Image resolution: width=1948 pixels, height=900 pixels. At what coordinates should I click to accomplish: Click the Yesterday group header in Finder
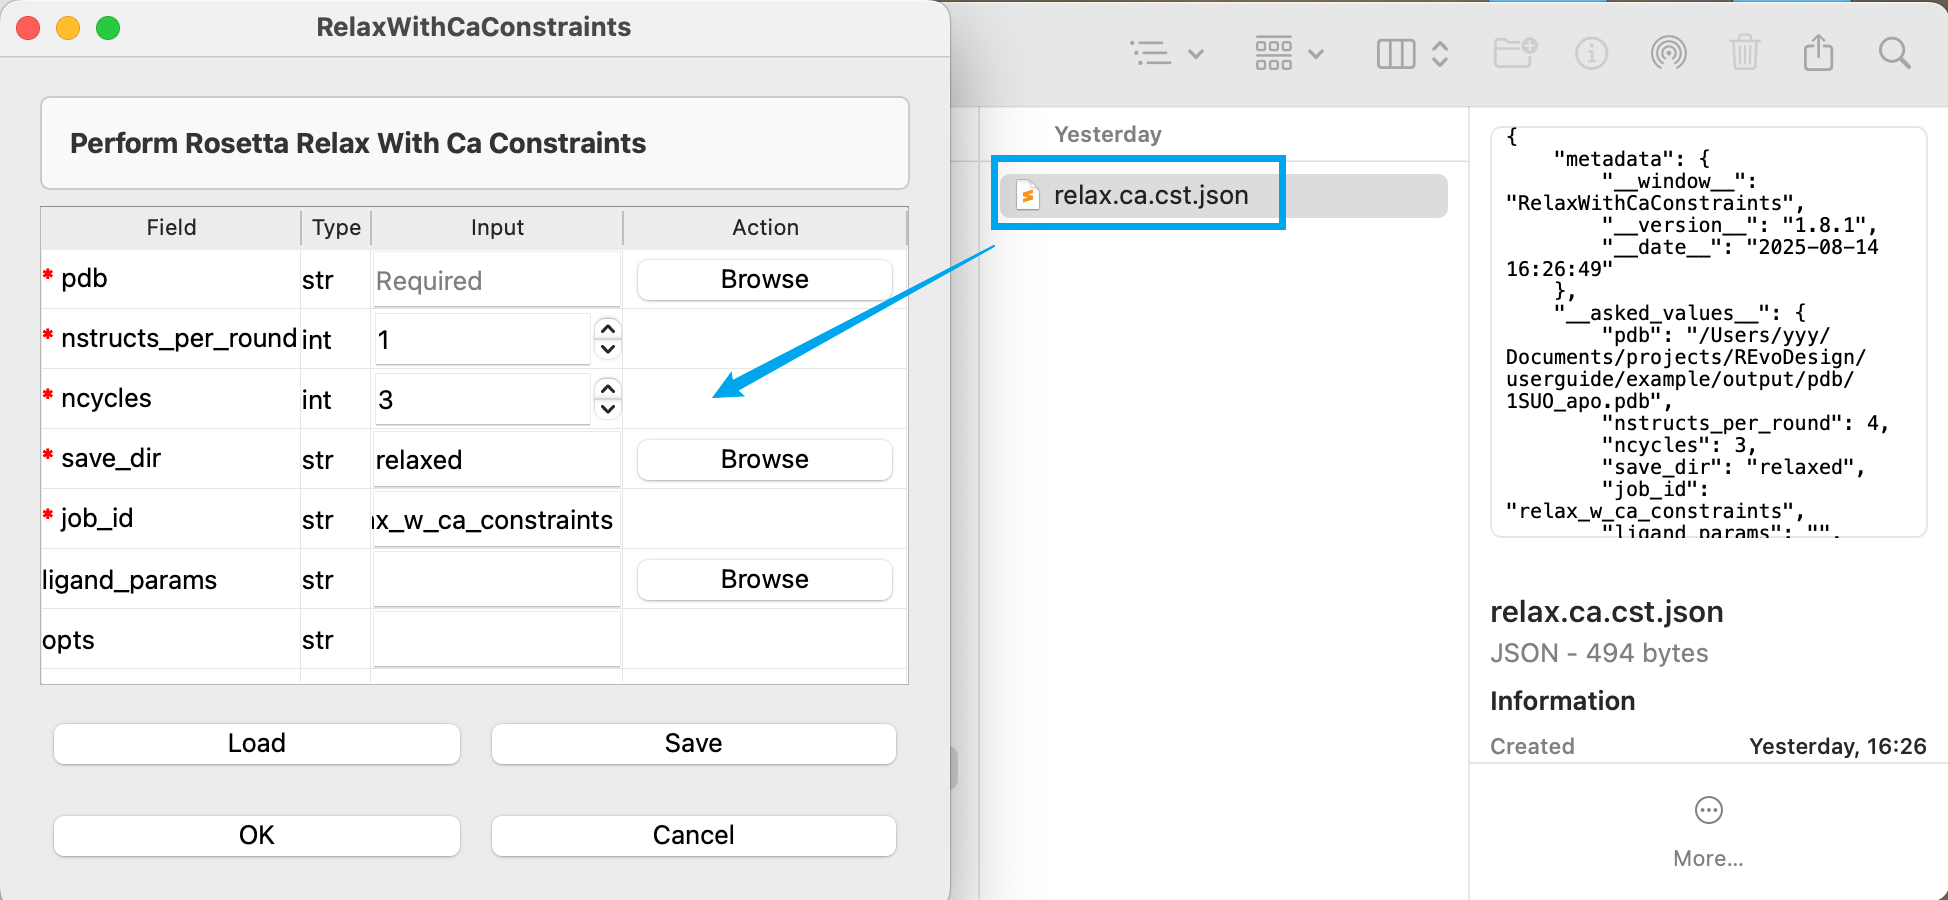coord(1108,134)
